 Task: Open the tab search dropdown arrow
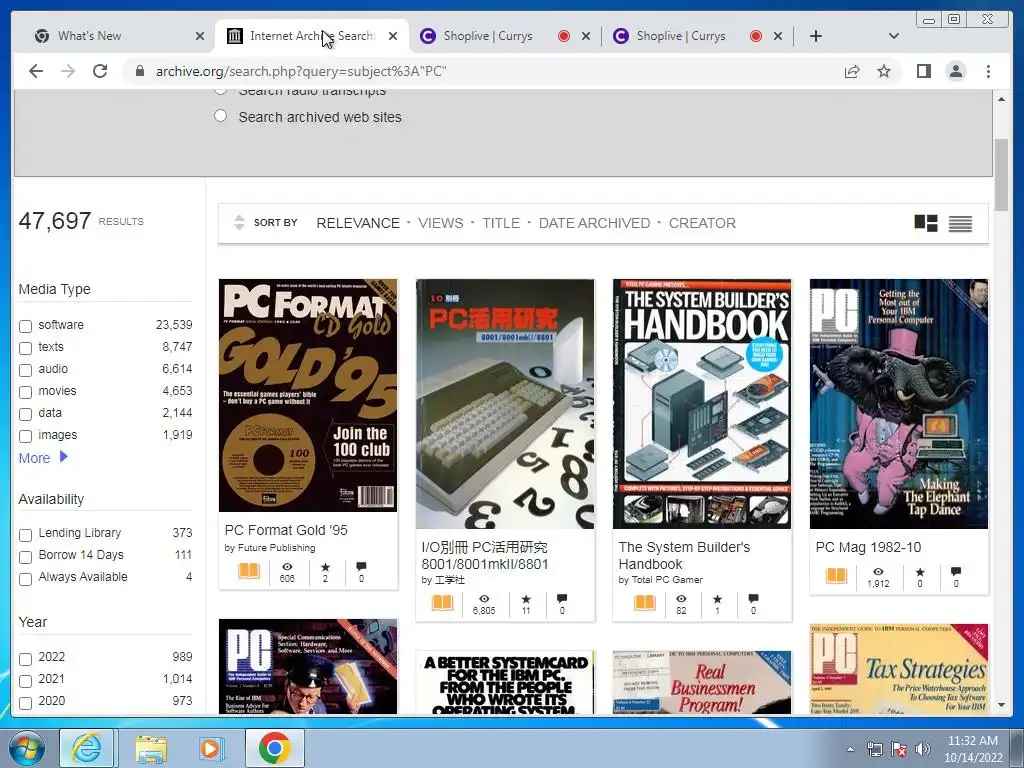pyautogui.click(x=894, y=36)
